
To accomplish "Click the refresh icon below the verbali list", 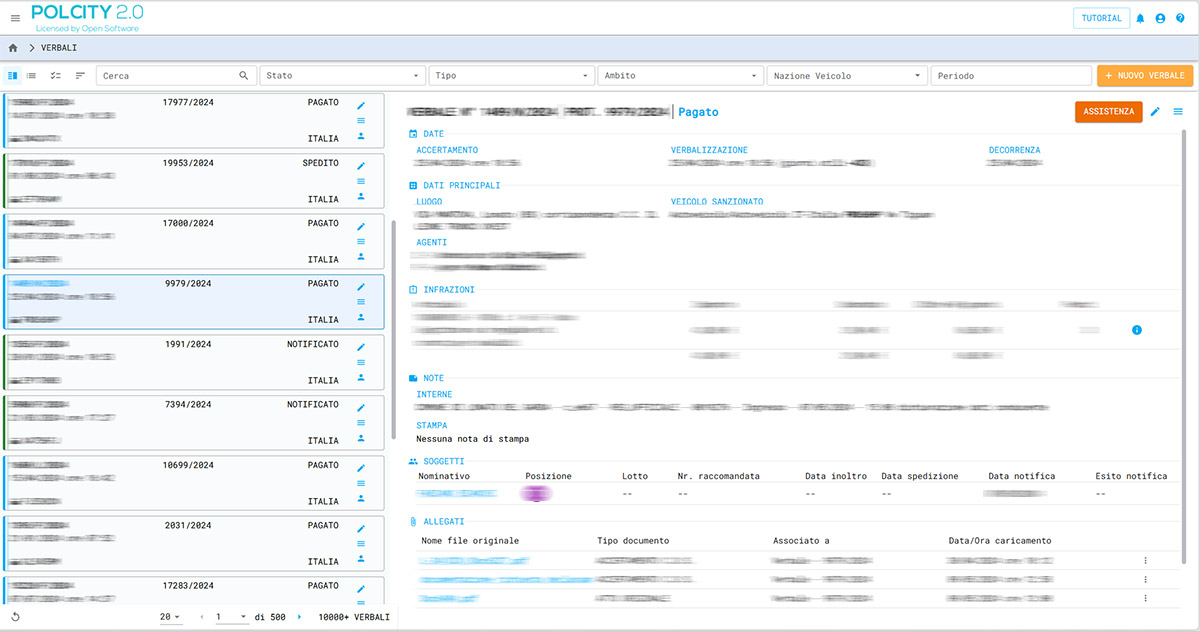I will click(16, 617).
